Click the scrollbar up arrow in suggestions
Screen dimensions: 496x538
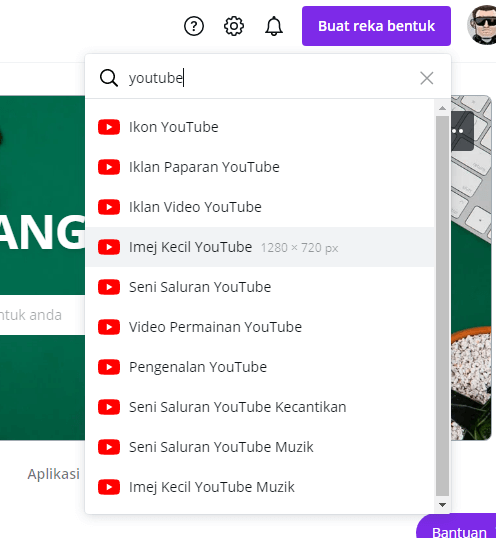pos(442,108)
